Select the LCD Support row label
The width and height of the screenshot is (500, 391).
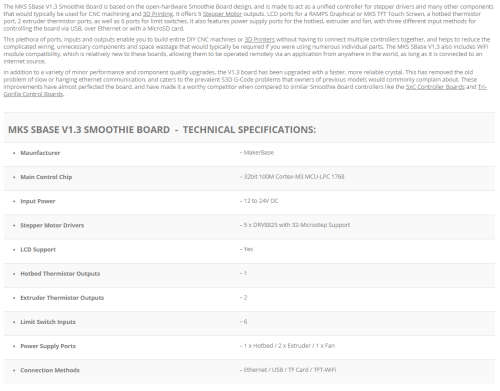point(38,250)
